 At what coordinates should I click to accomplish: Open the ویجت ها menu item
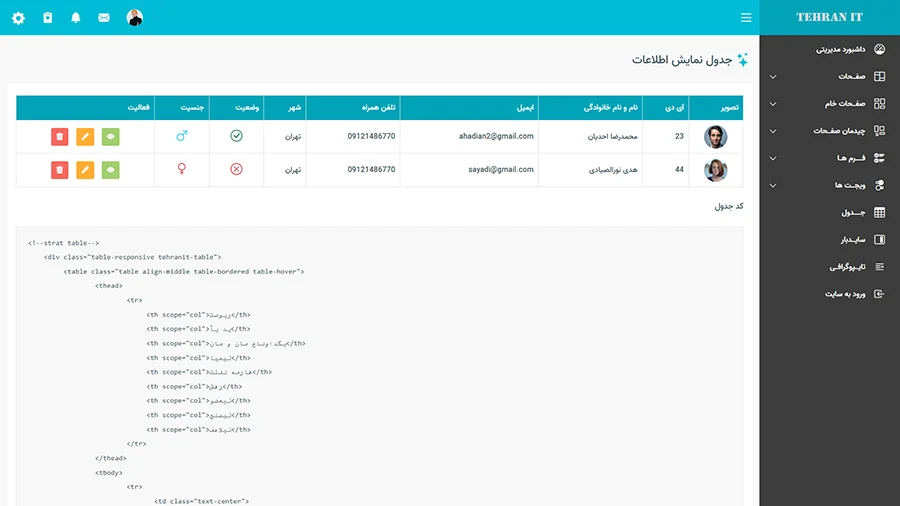pyautogui.click(x=850, y=185)
